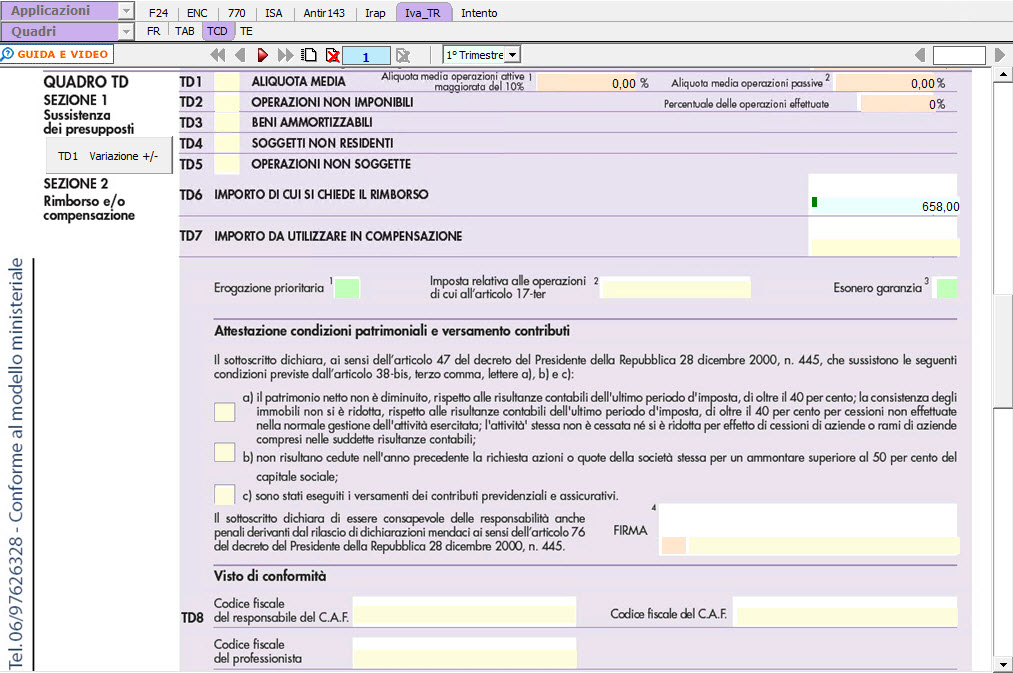The image size is (1013, 673).
Task: Select the Irap tab
Action: click(375, 13)
